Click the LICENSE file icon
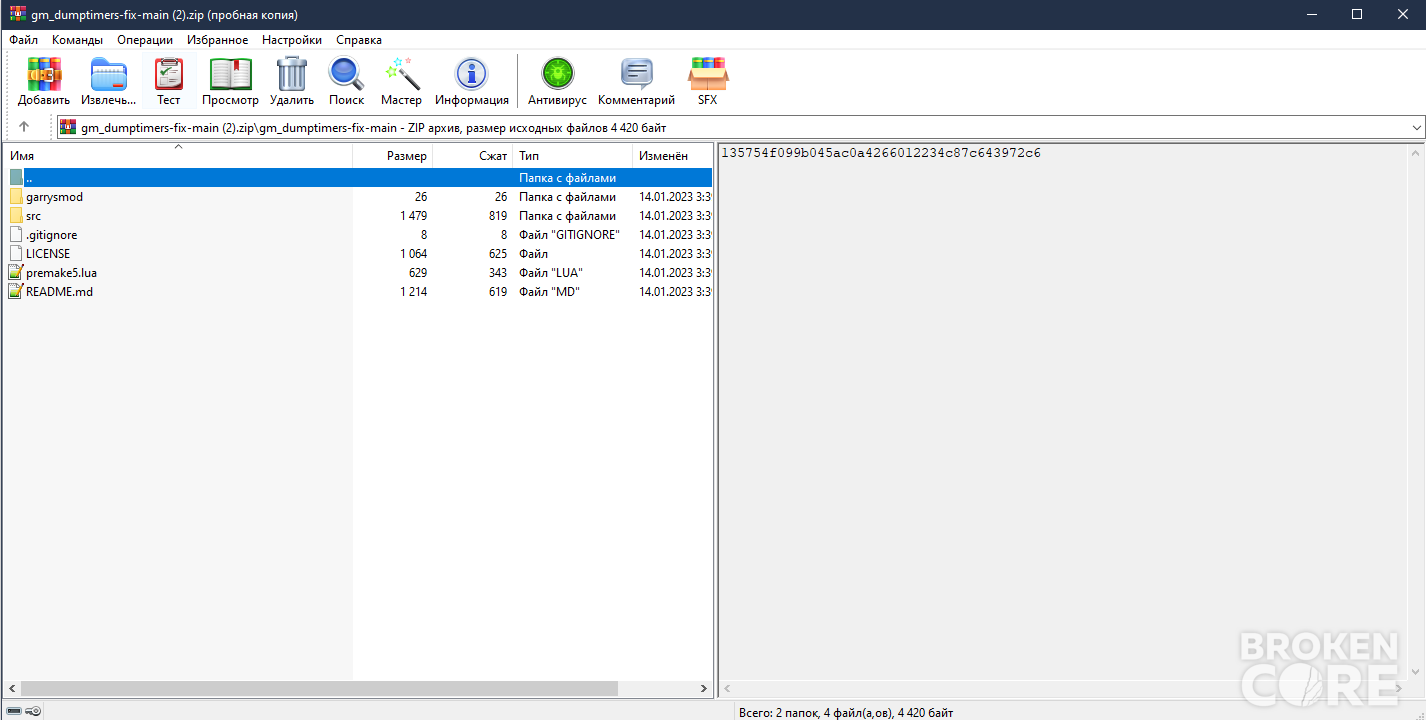The width and height of the screenshot is (1426, 720). pos(16,254)
